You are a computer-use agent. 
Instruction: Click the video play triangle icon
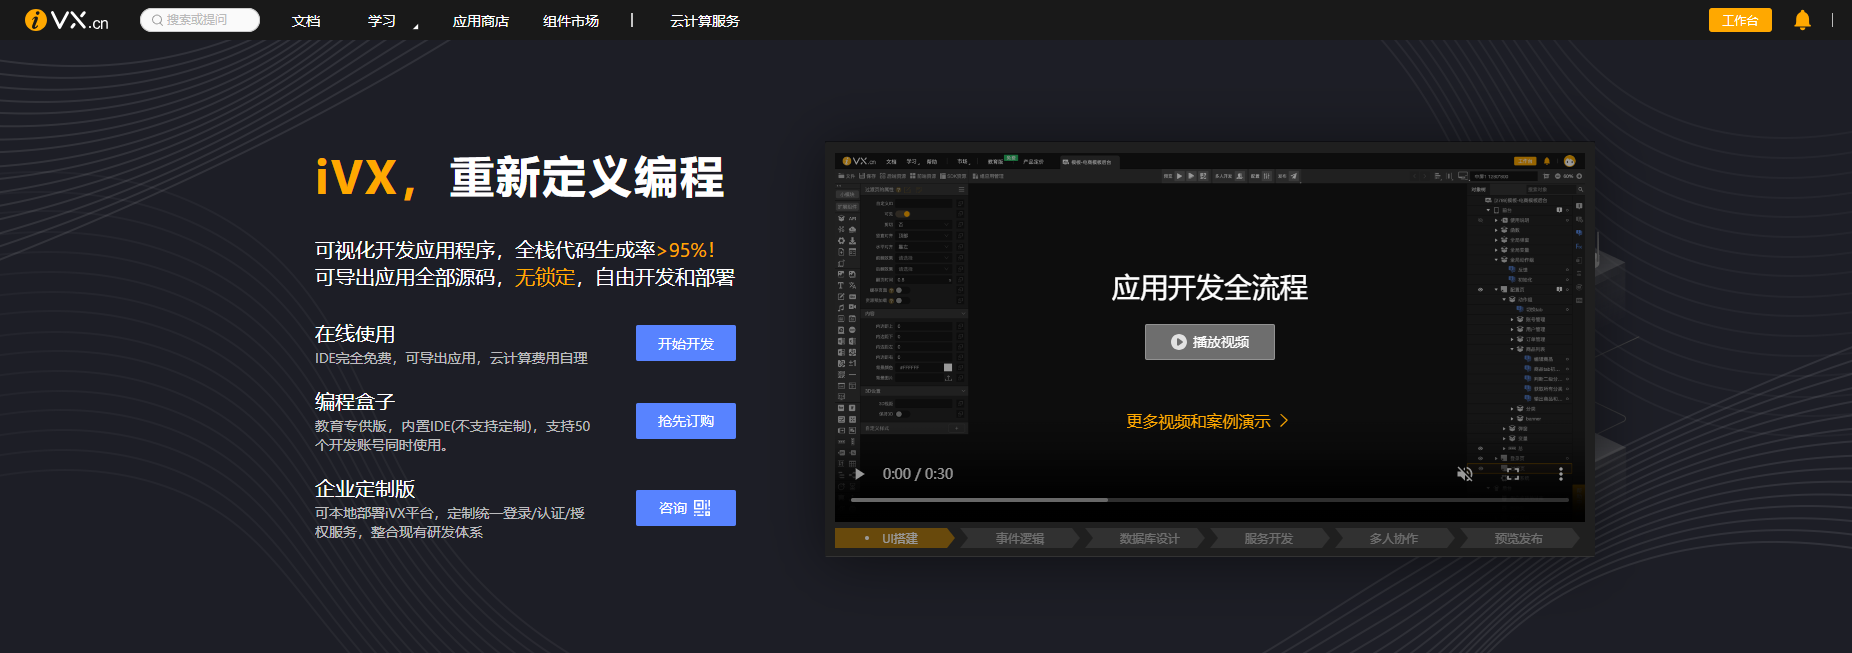859,474
